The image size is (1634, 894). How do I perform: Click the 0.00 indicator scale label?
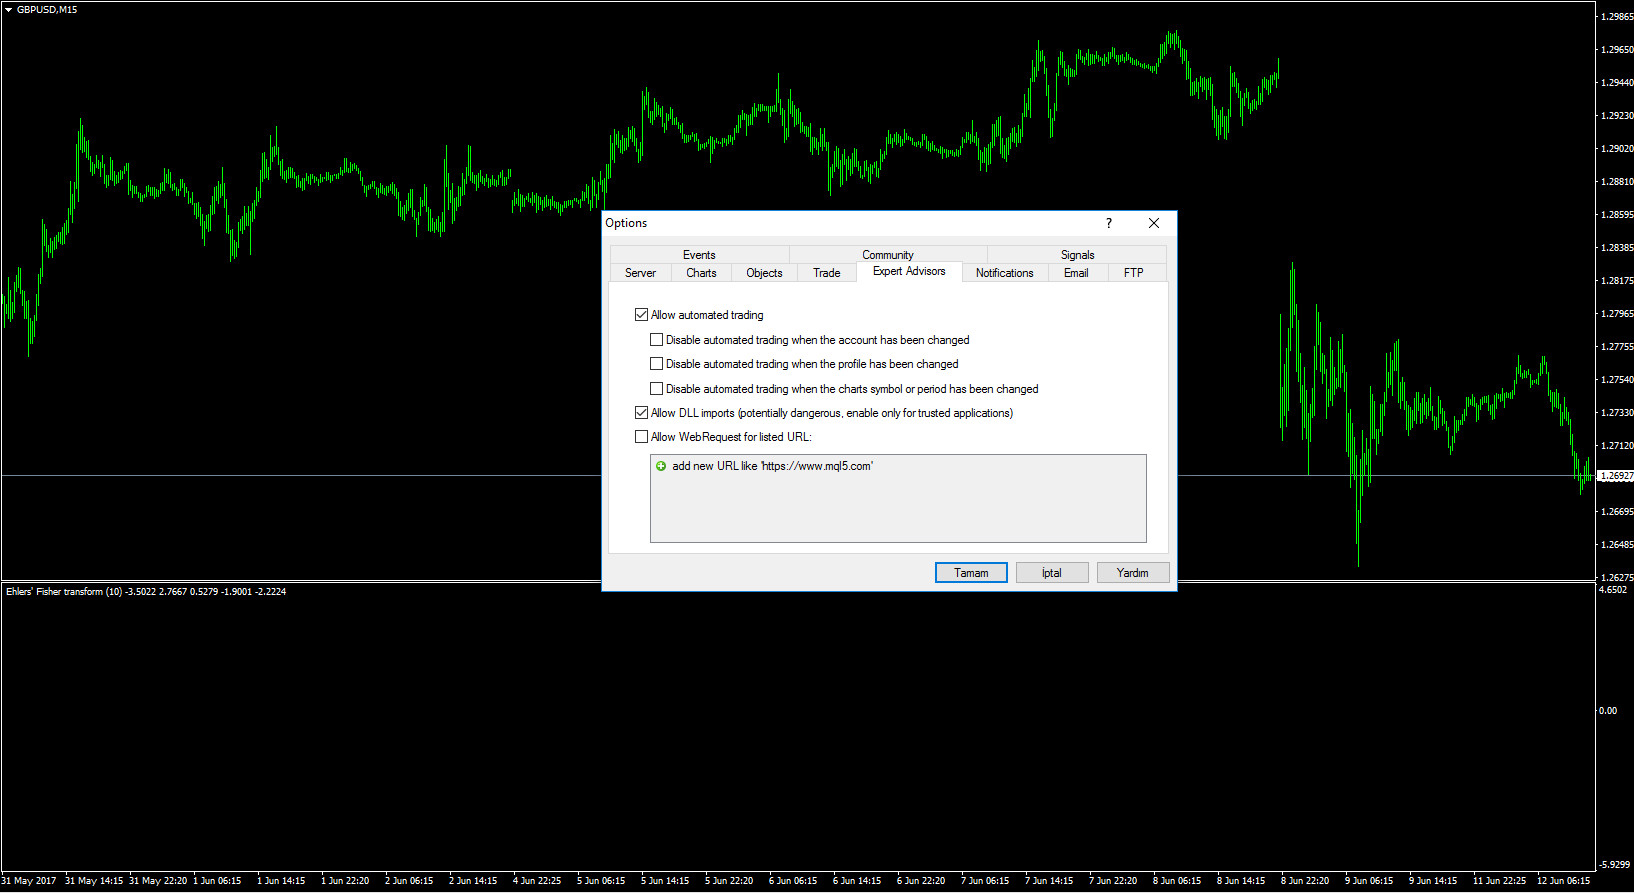[x=1608, y=711]
